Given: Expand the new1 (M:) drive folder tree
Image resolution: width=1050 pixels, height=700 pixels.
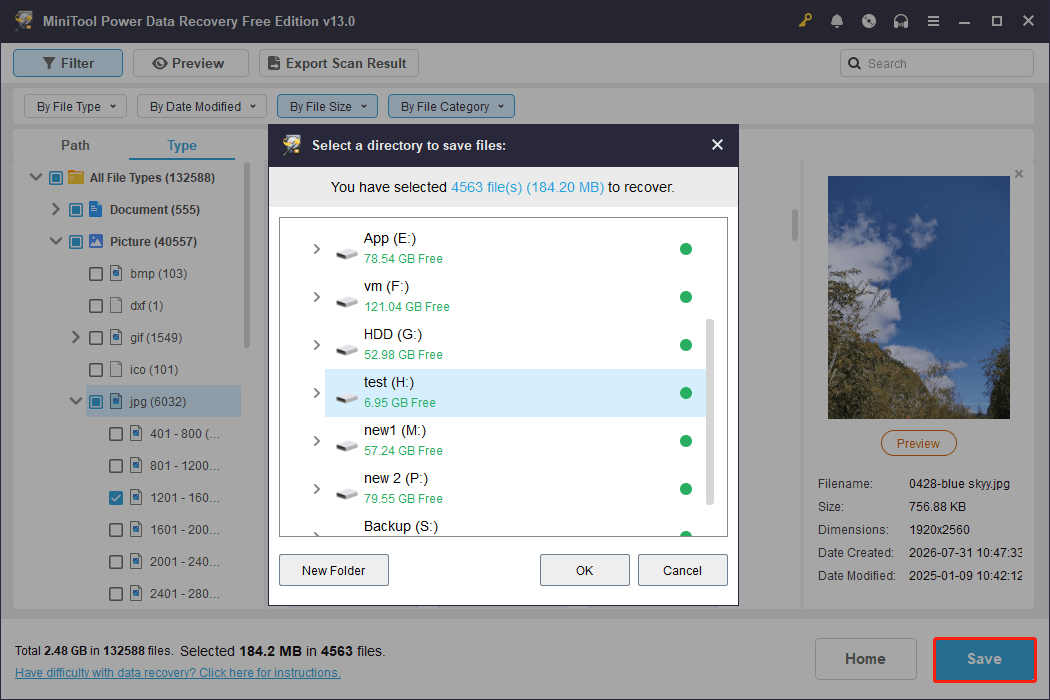Looking at the screenshot, I should [x=317, y=441].
